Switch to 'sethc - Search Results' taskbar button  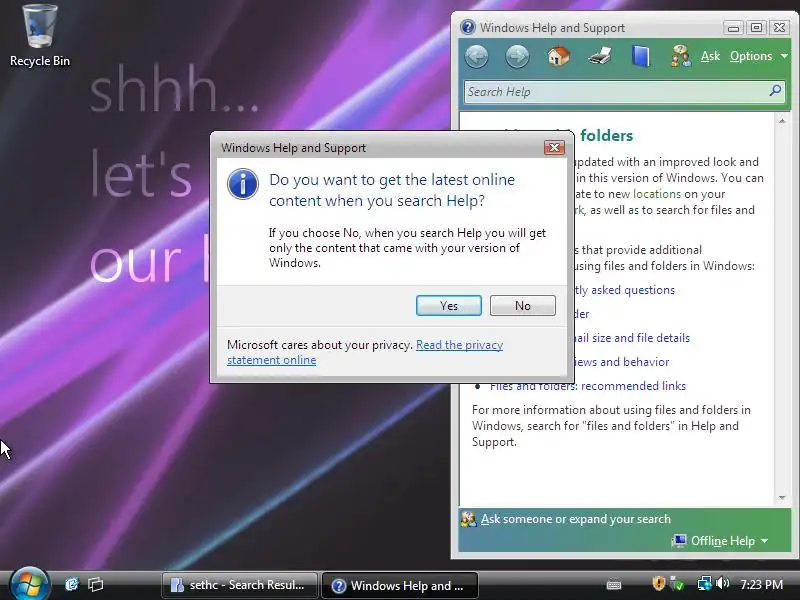(239, 585)
